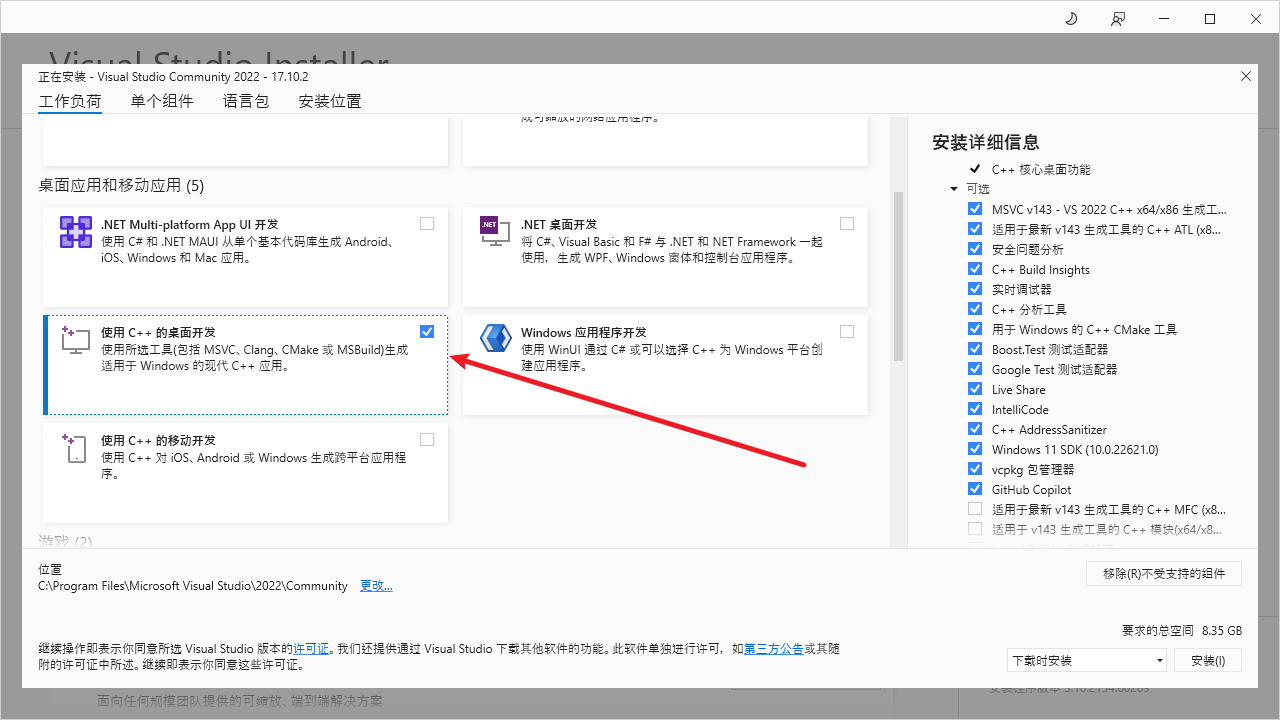The height and width of the screenshot is (720, 1280).
Task: Click the feedback icon in title bar
Action: (x=1118, y=19)
